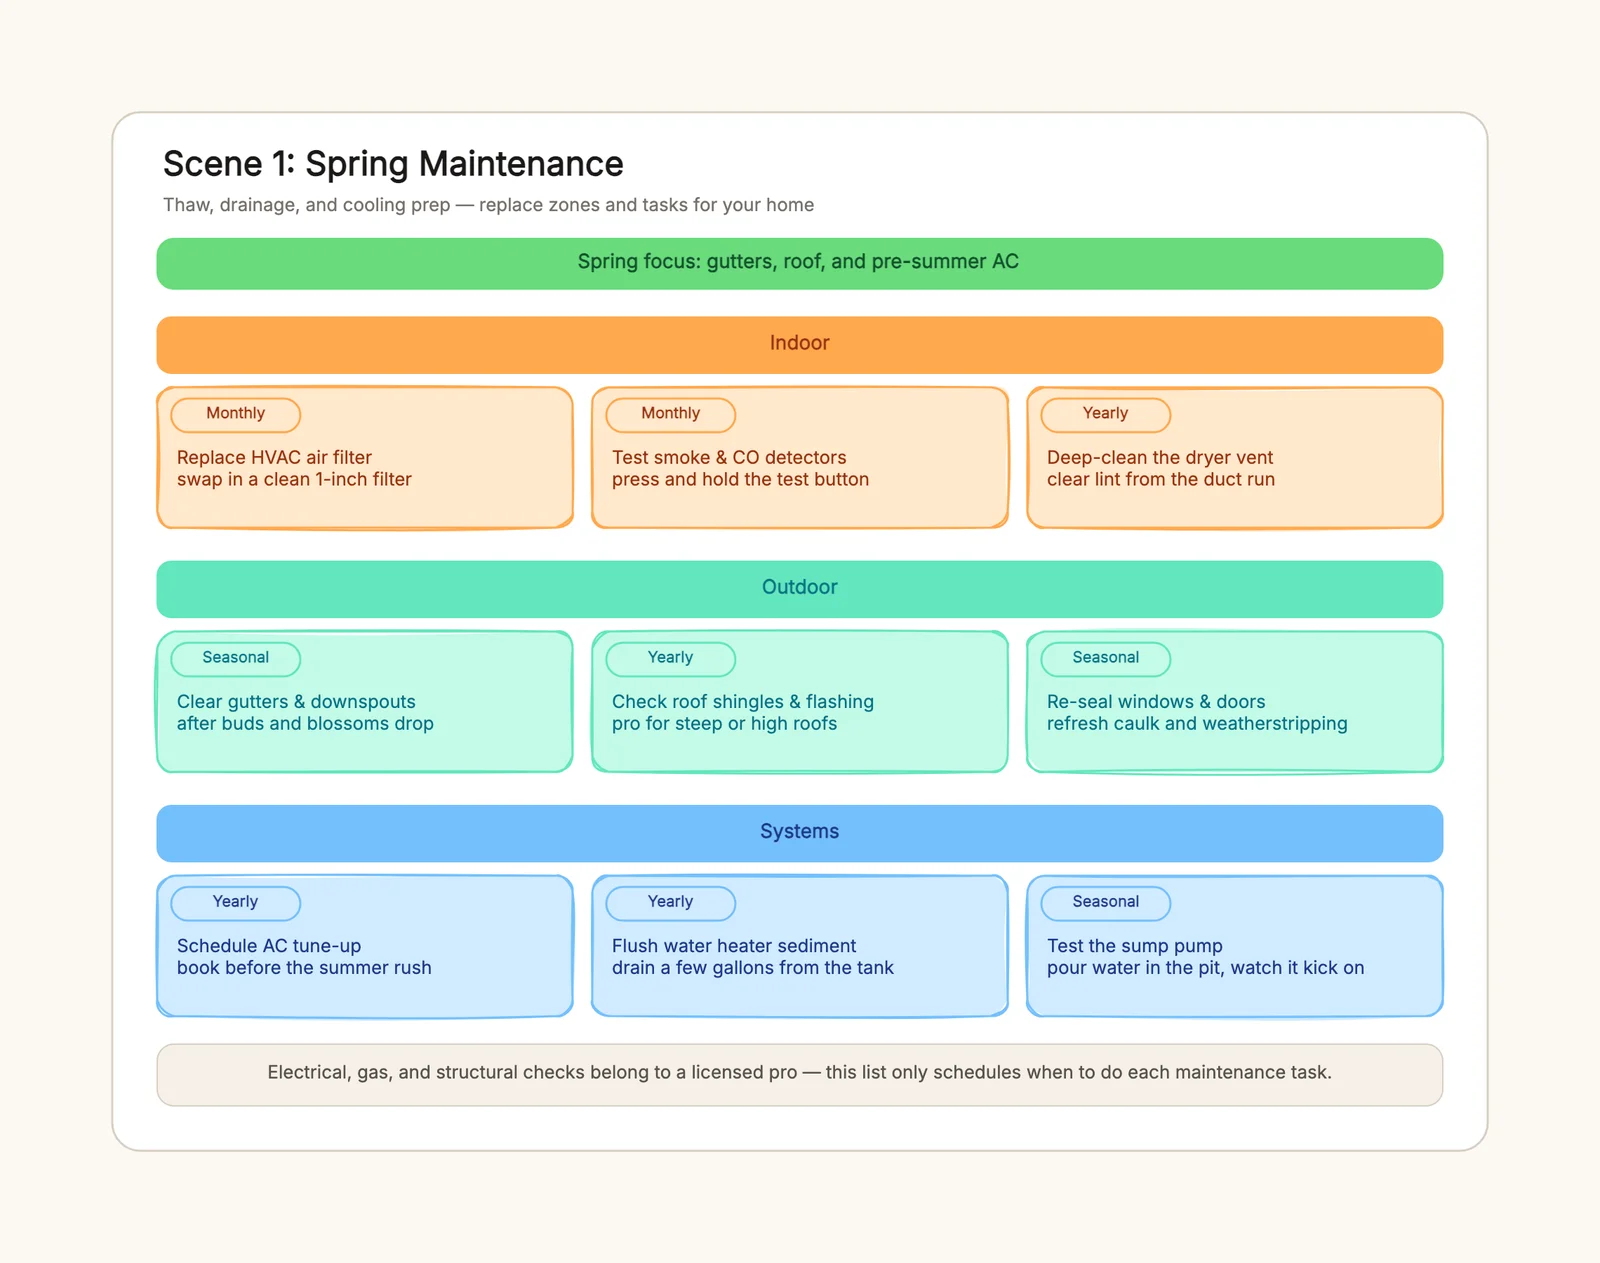
Task: Click the Monthly tag on smoke detectors card
Action: (671, 414)
